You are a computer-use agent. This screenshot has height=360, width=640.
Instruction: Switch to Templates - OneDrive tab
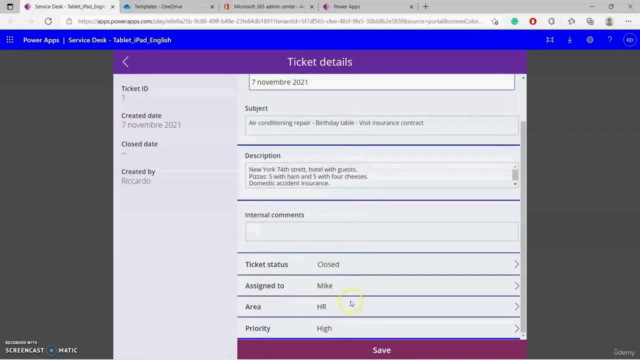tap(169, 7)
